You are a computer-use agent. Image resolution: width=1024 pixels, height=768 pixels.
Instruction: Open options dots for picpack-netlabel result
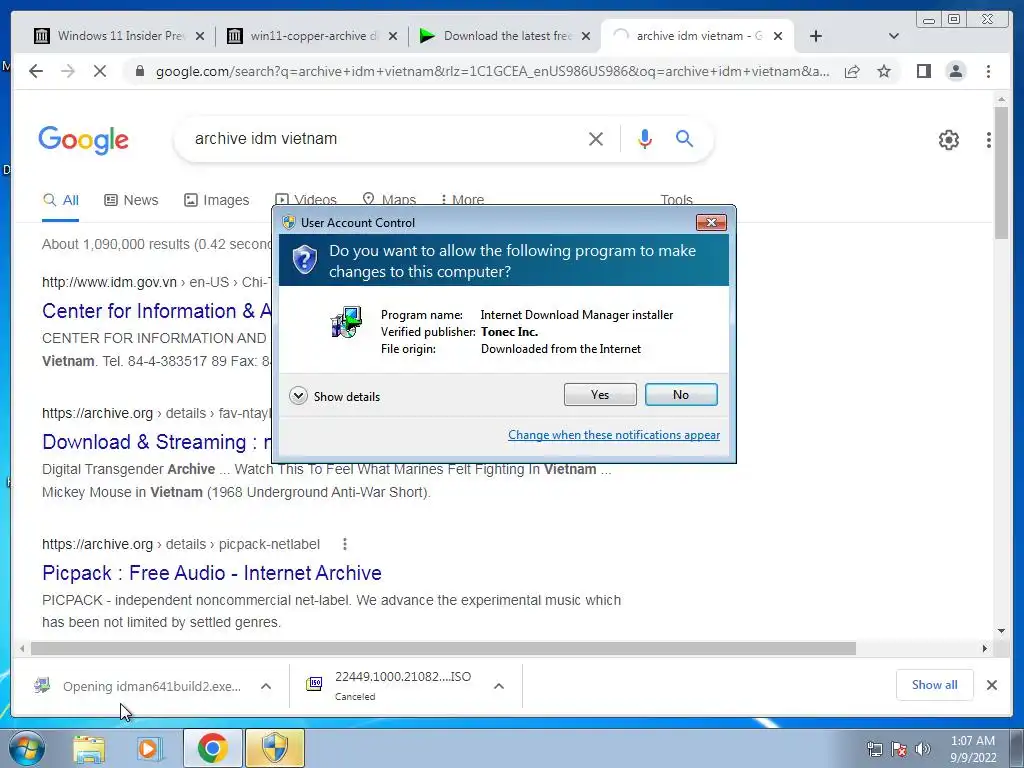click(x=345, y=544)
